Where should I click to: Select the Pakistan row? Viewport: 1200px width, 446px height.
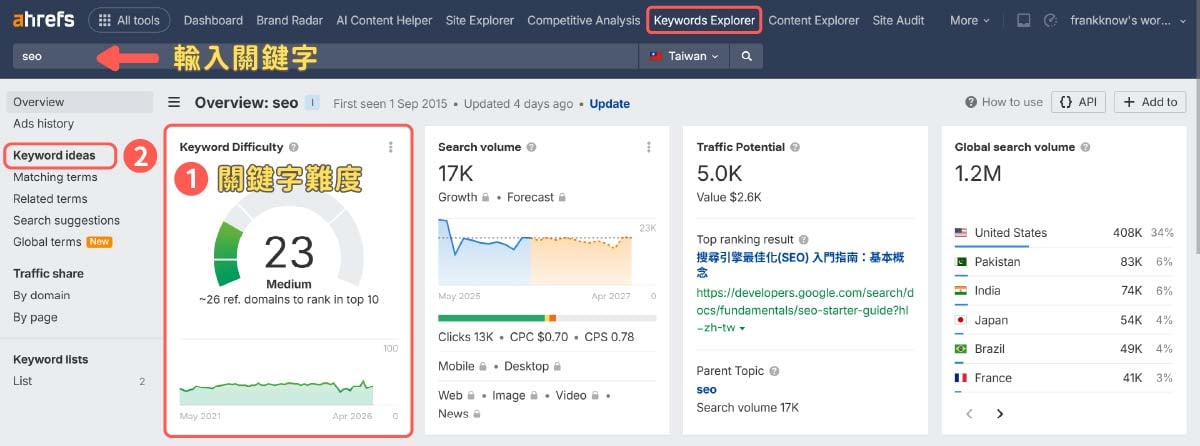pos(1065,262)
